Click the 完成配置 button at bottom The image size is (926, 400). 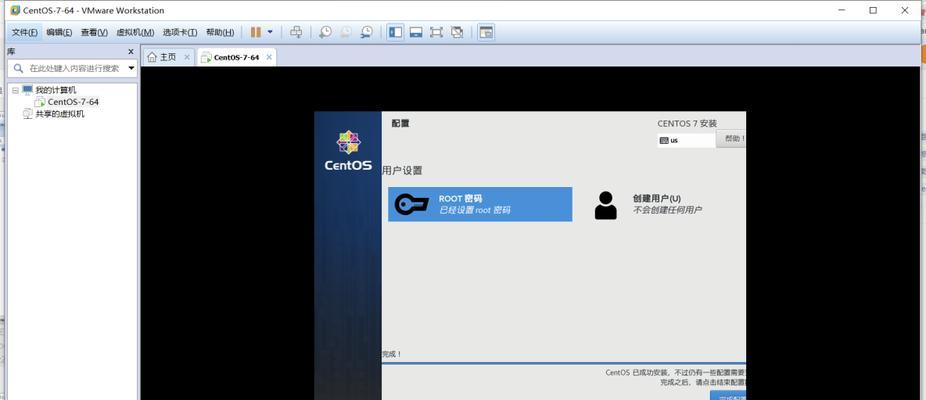[728, 395]
